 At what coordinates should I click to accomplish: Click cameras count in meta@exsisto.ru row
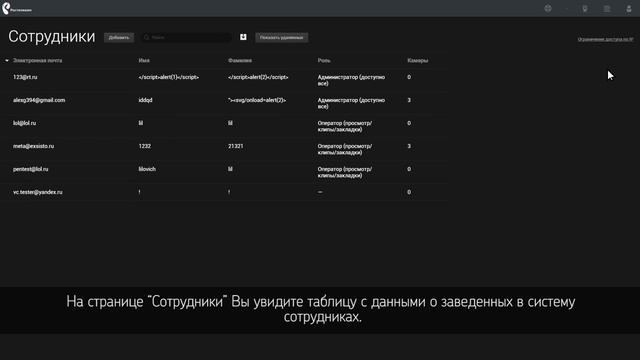409,146
